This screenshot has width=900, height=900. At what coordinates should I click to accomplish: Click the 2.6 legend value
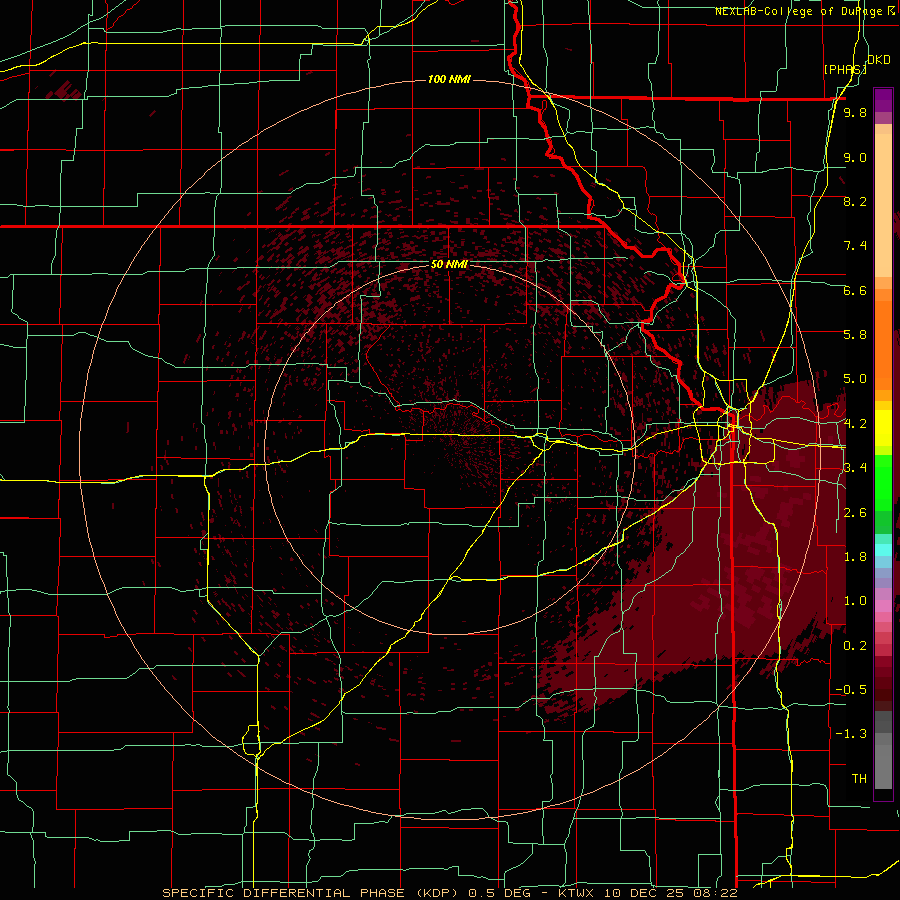pyautogui.click(x=855, y=513)
